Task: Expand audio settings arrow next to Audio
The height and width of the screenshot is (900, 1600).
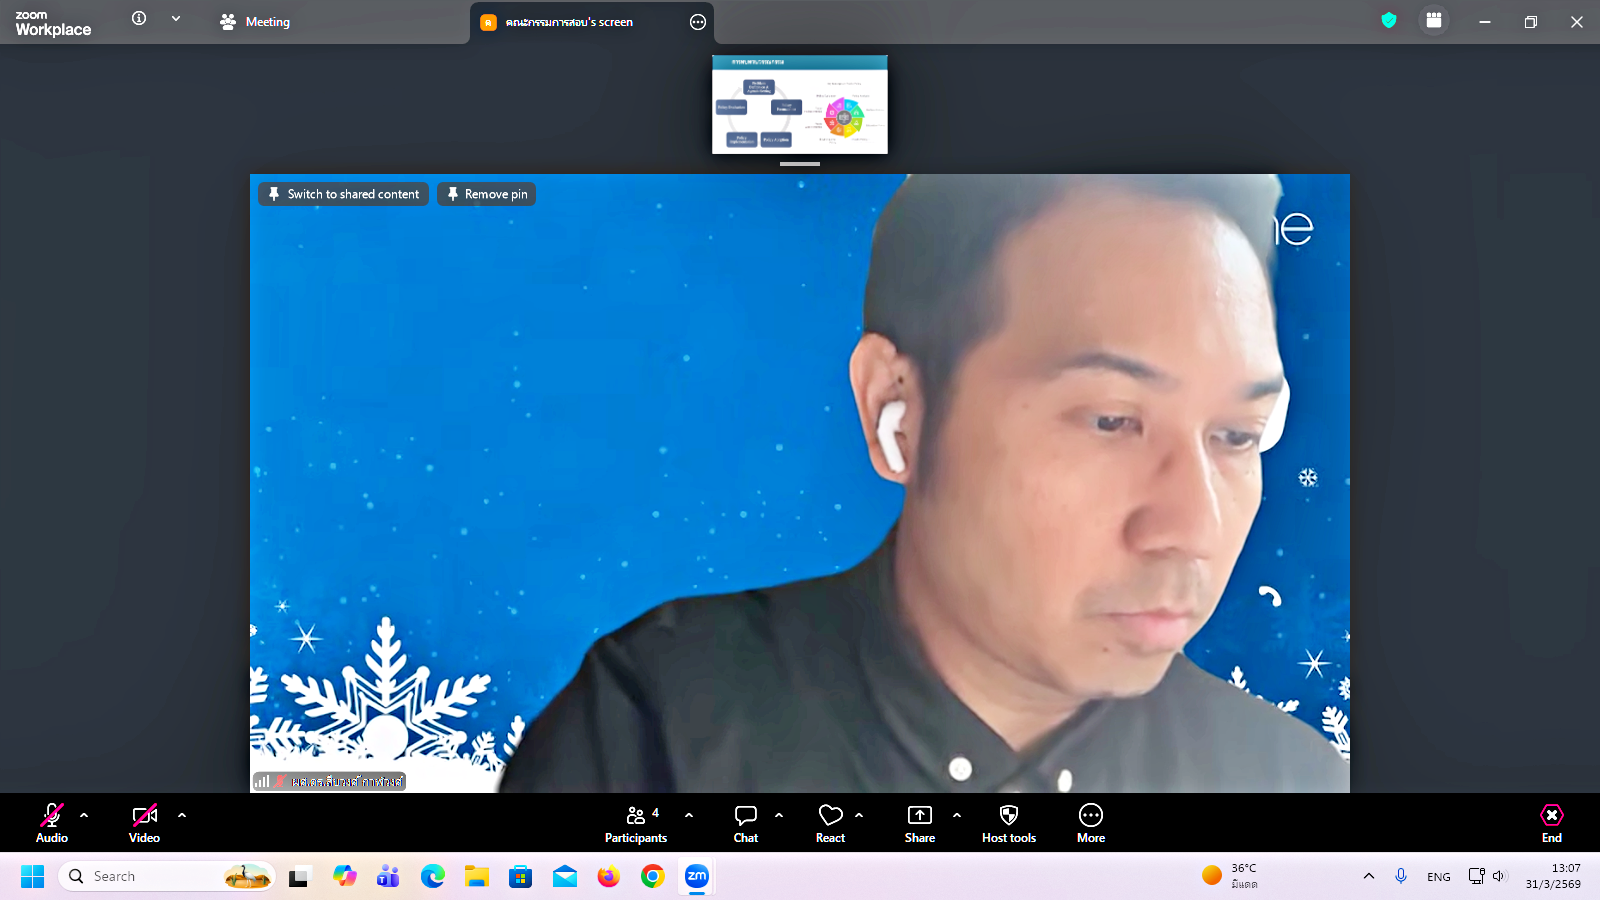Action: pyautogui.click(x=84, y=815)
